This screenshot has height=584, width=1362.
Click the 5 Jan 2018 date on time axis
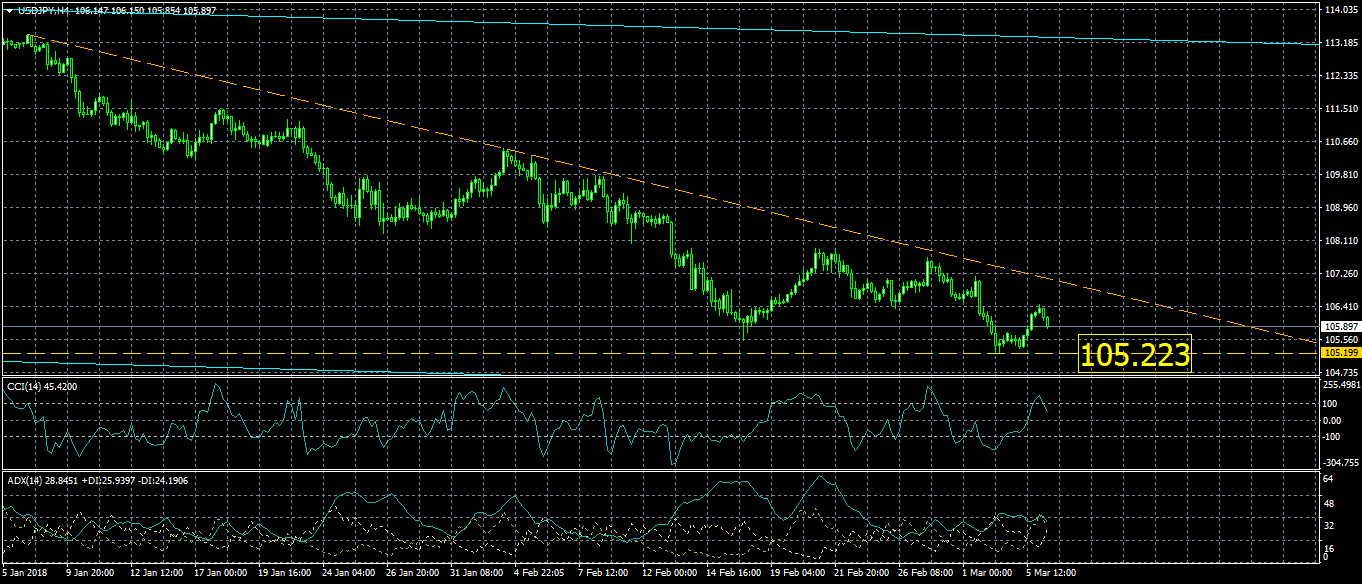click(x=25, y=574)
